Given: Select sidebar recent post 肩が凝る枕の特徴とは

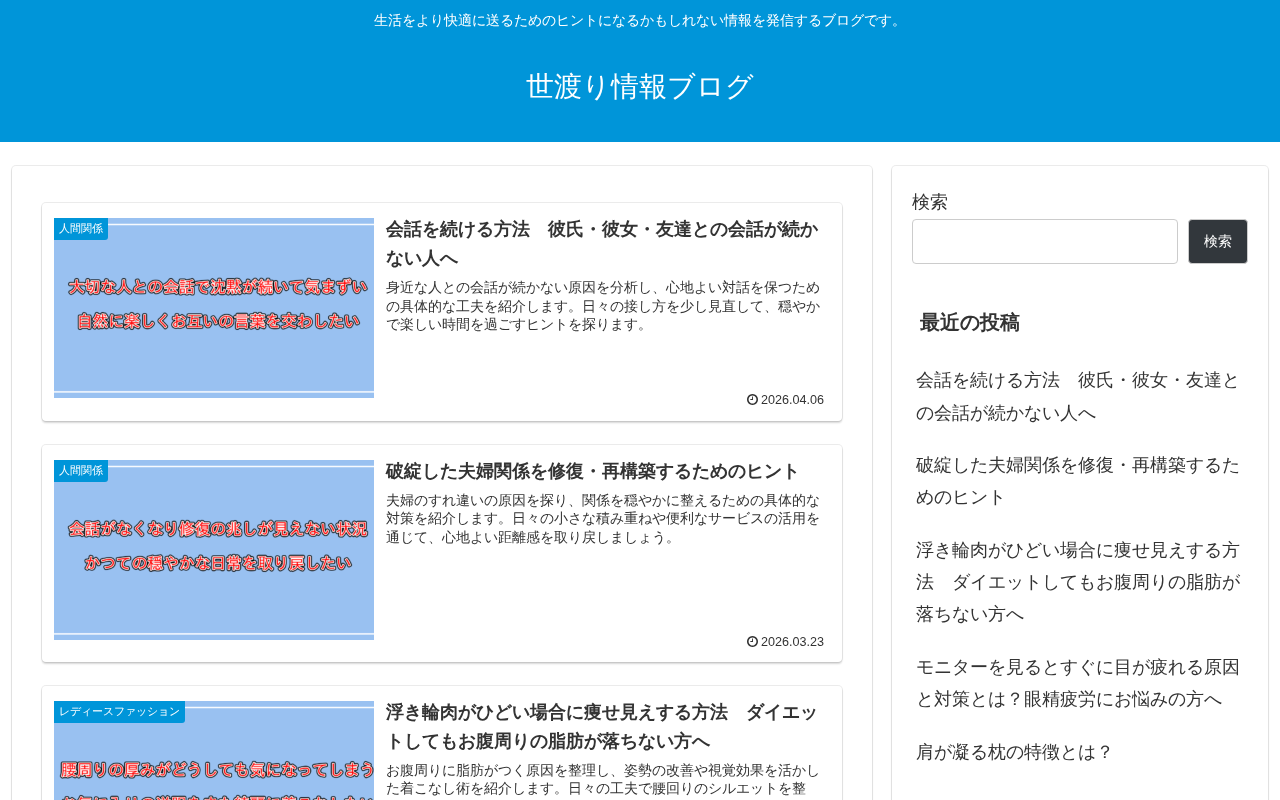Looking at the screenshot, I should click(x=1014, y=752).
